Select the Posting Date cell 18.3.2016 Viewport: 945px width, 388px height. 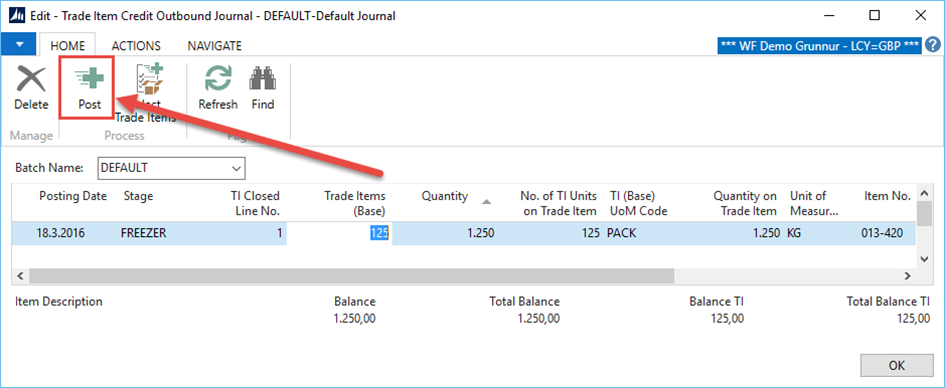[65, 233]
